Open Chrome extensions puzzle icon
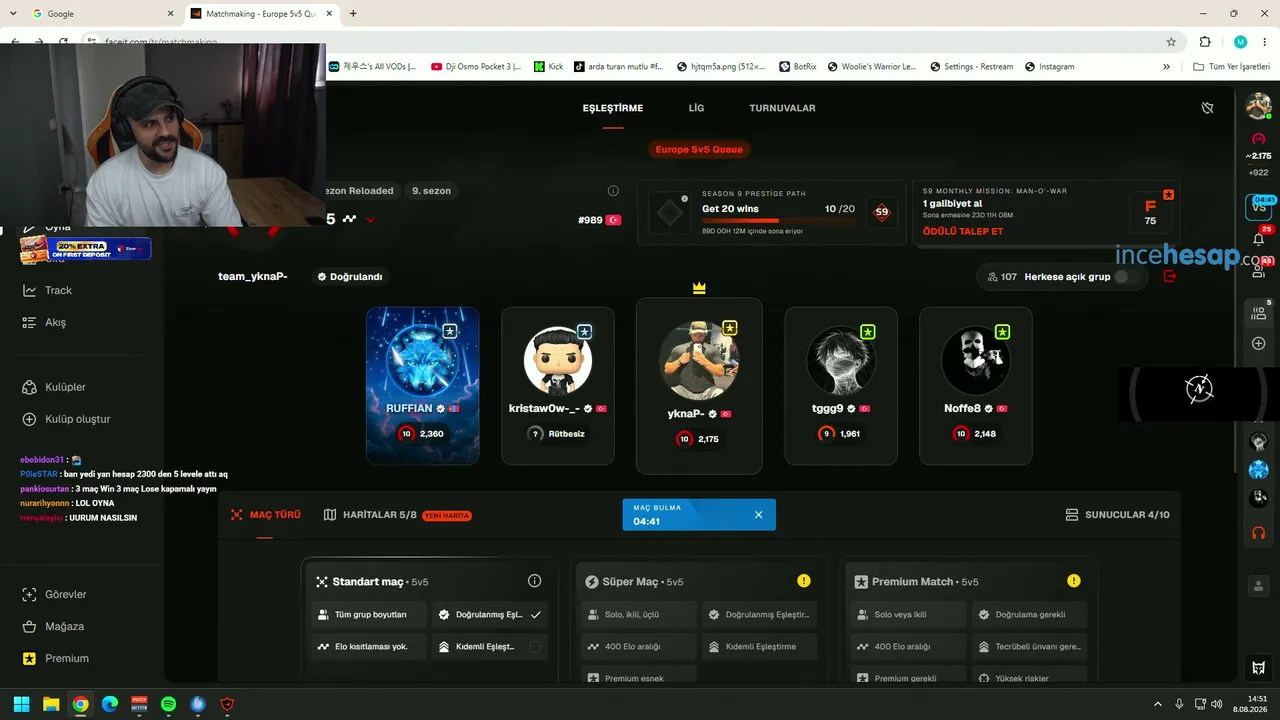Image resolution: width=1280 pixels, height=720 pixels. coord(1205,42)
